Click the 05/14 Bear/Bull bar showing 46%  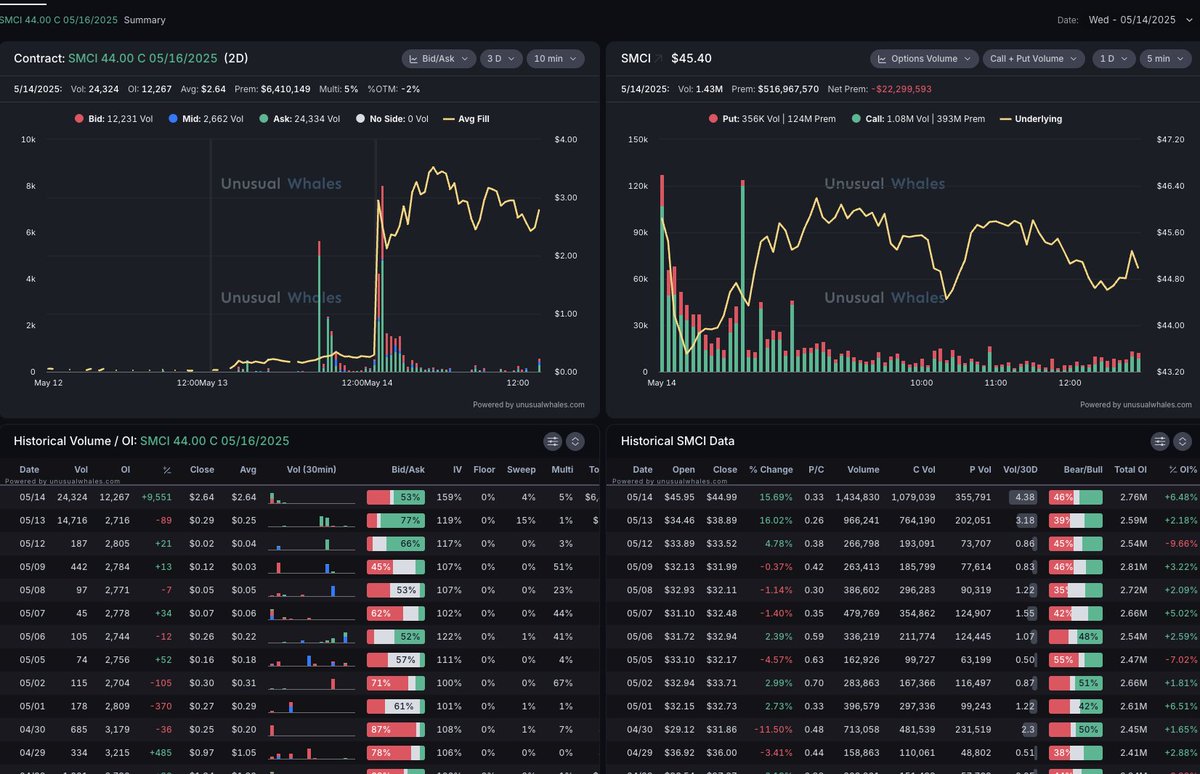(1075, 497)
